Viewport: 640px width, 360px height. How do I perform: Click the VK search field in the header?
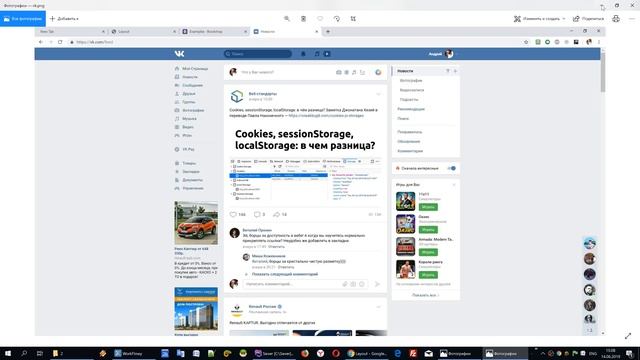tap(258, 54)
